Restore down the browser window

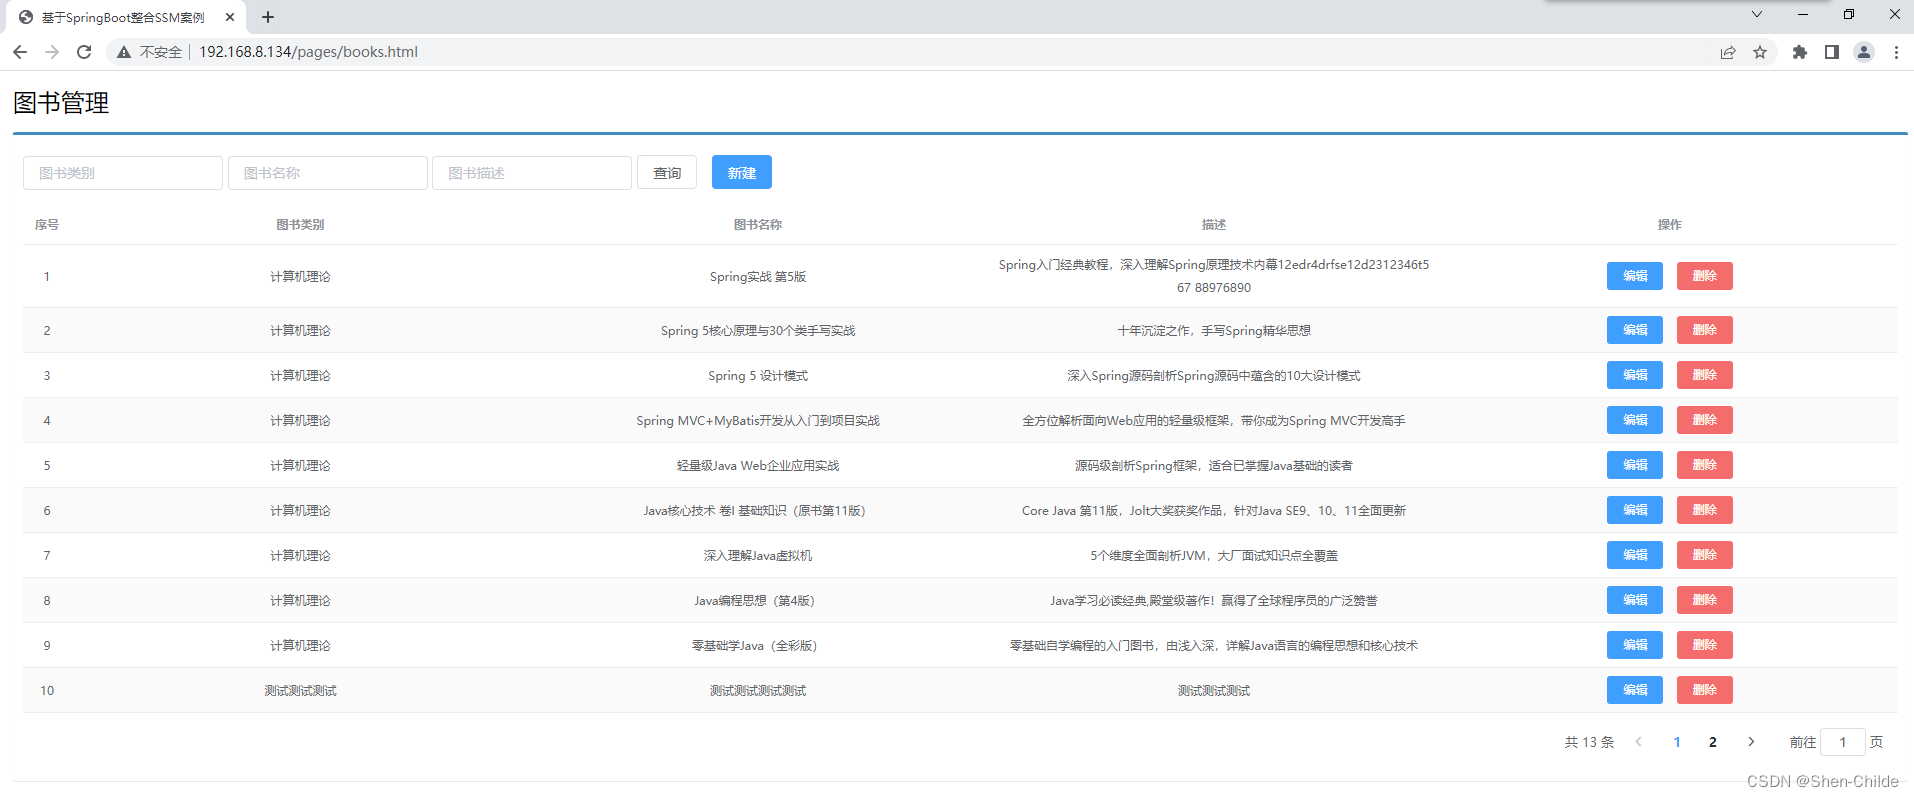coord(1849,14)
